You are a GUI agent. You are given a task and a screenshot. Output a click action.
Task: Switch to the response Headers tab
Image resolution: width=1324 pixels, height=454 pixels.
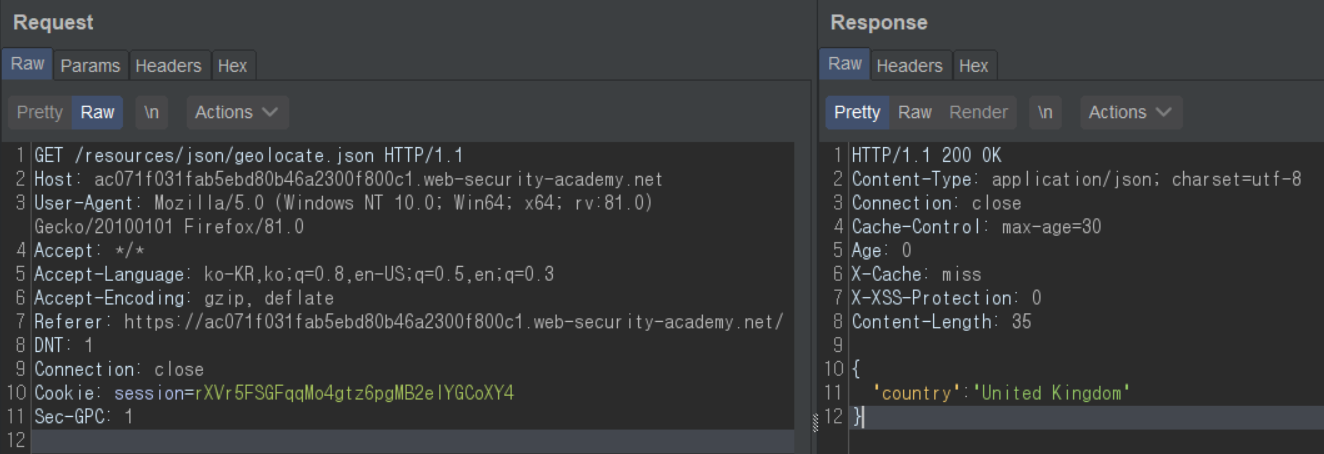pos(909,65)
